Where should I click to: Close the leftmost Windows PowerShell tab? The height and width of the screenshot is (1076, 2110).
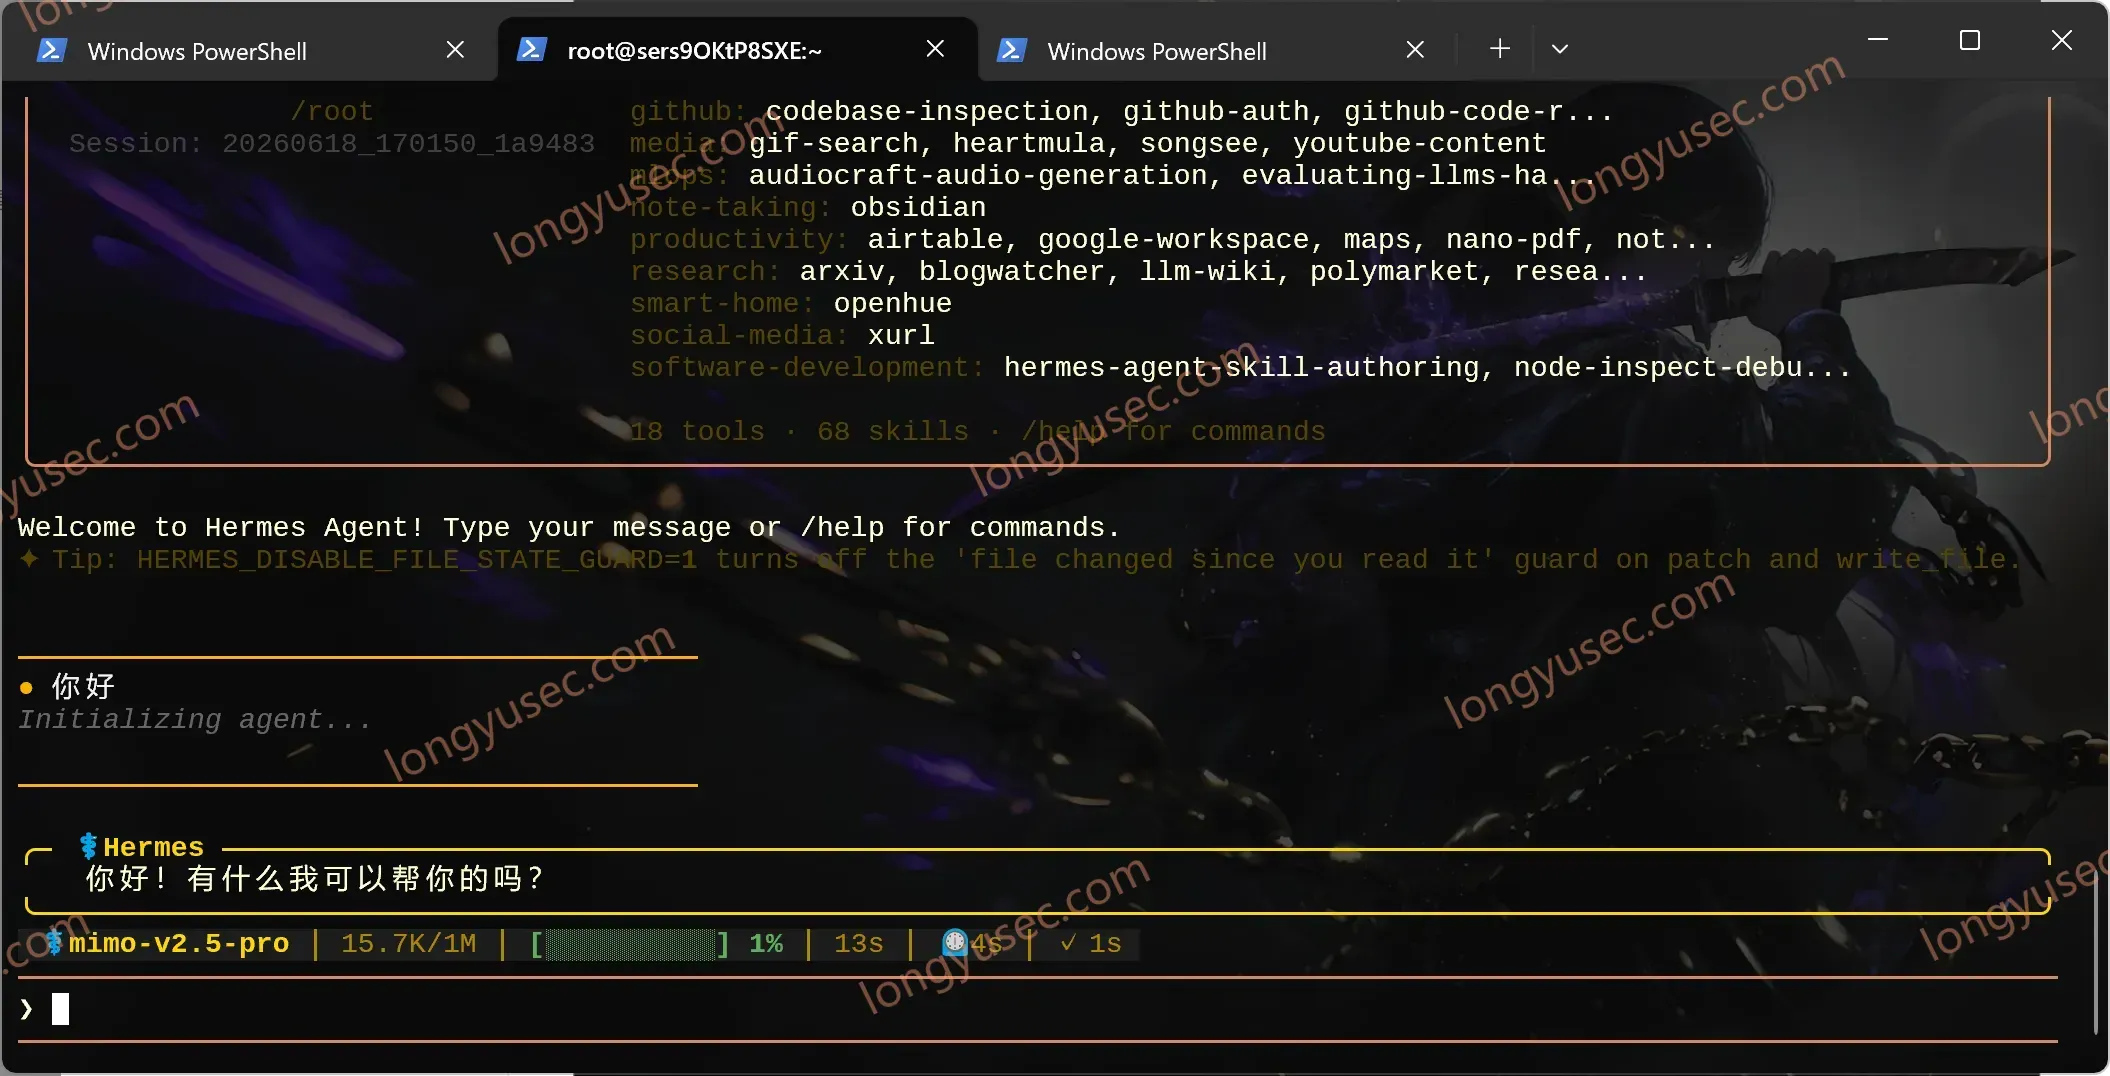(455, 50)
